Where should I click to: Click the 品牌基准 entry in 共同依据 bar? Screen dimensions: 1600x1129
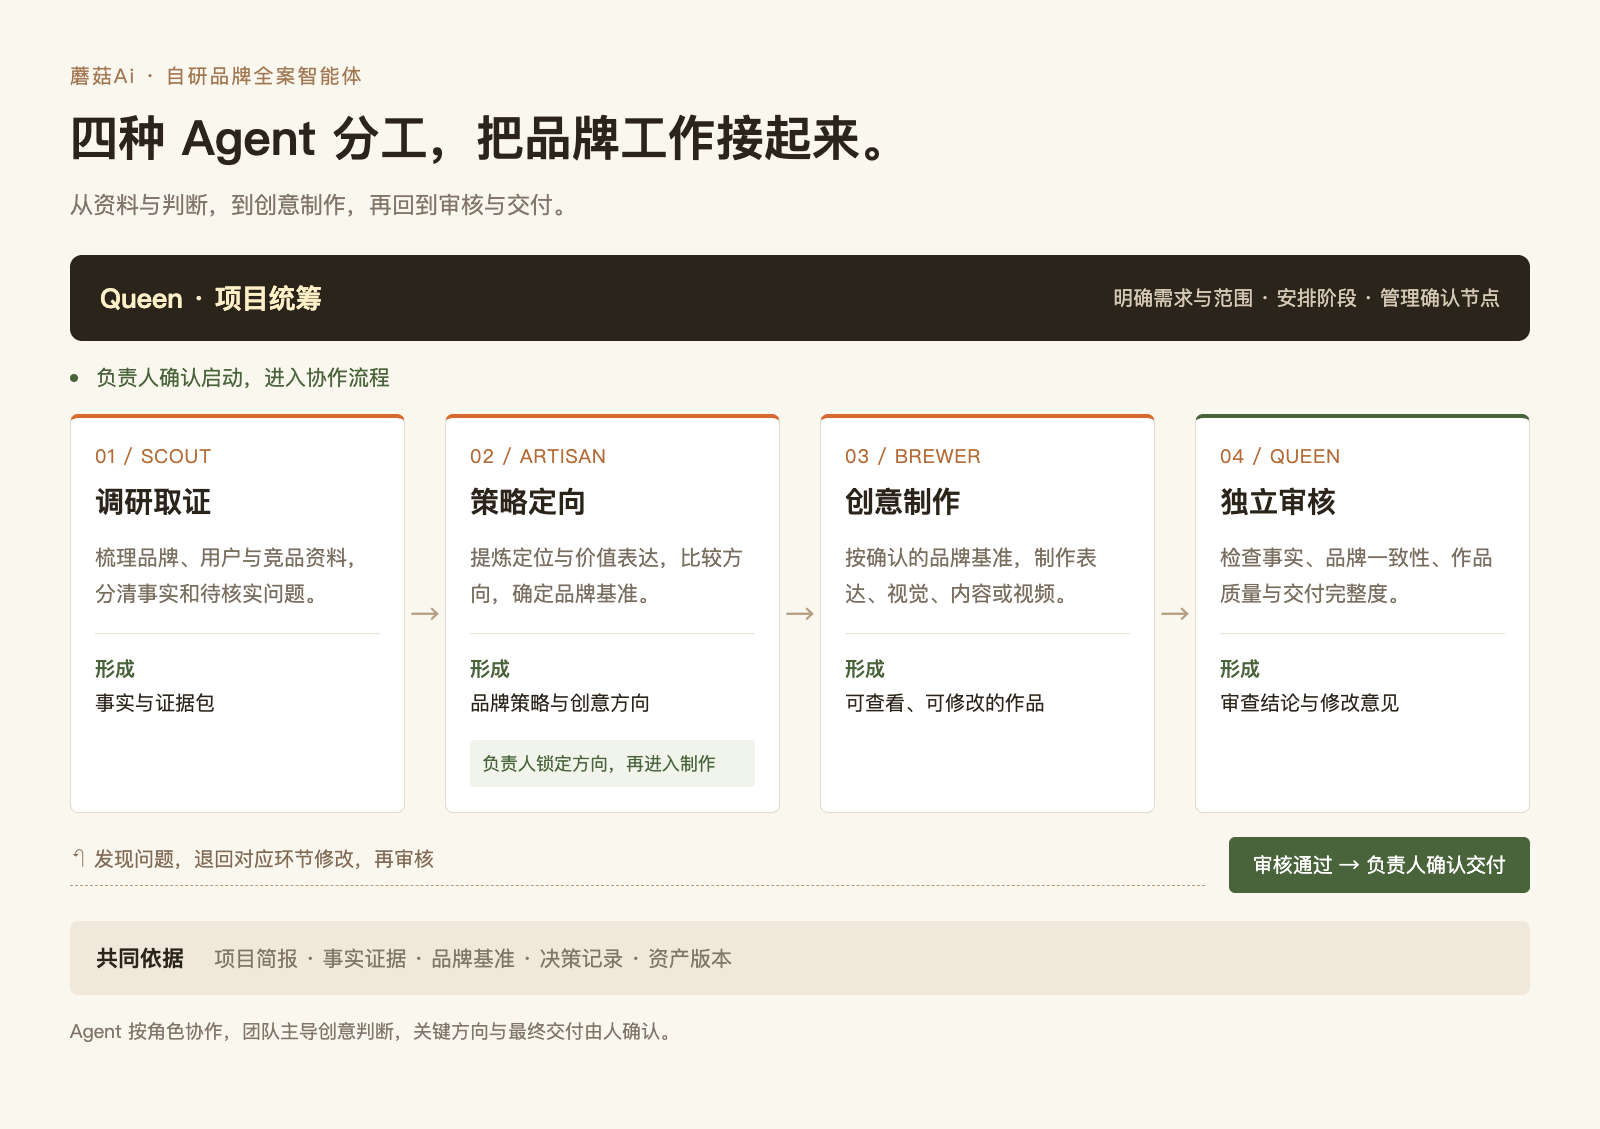pos(473,958)
